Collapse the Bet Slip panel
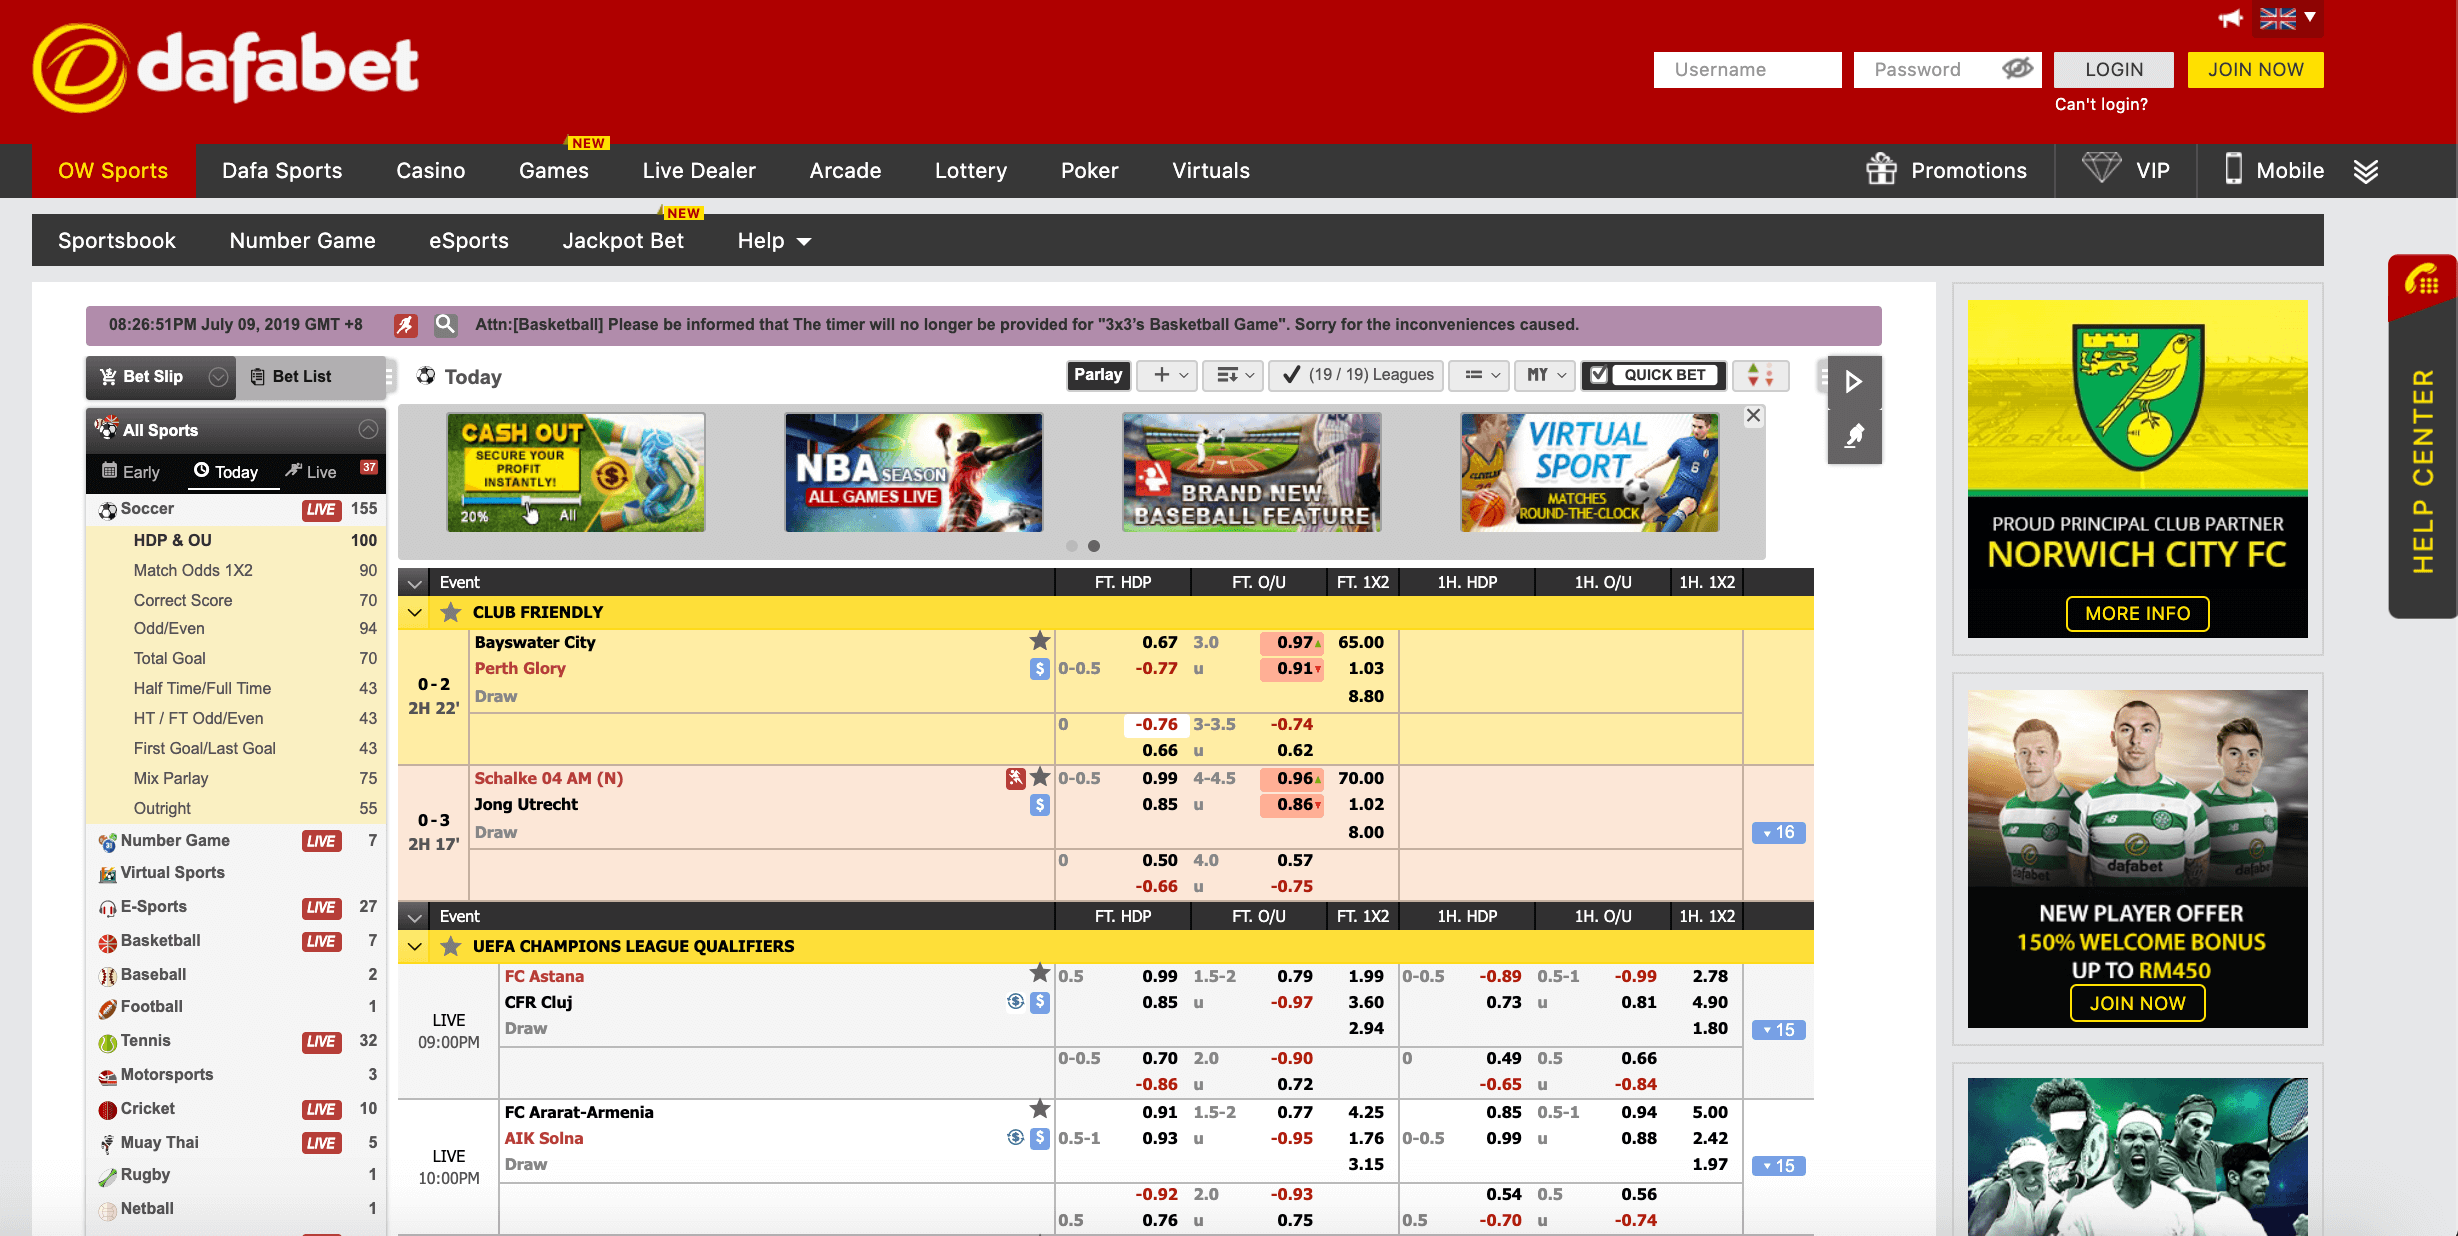 point(218,377)
